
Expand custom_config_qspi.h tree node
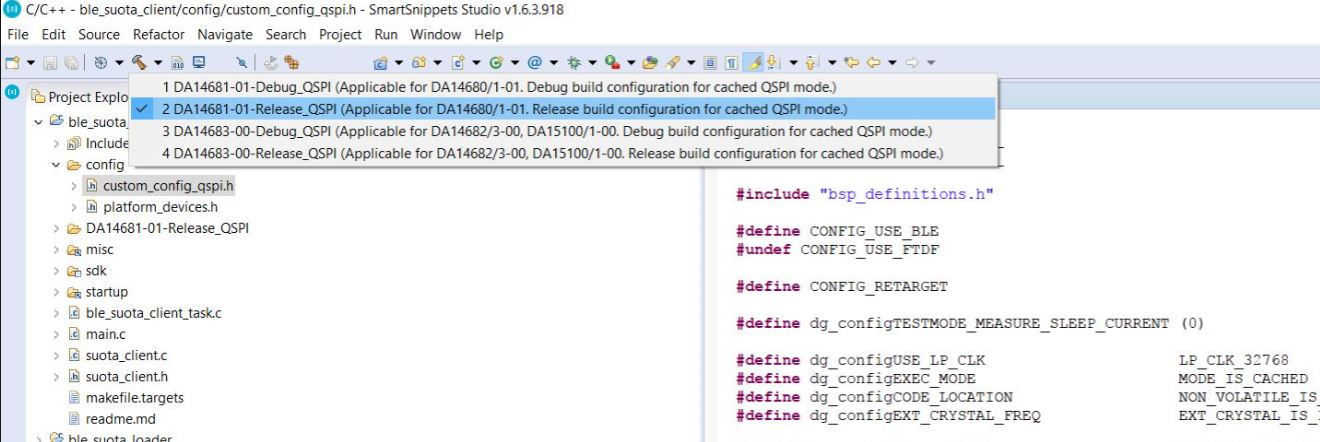coord(73,186)
